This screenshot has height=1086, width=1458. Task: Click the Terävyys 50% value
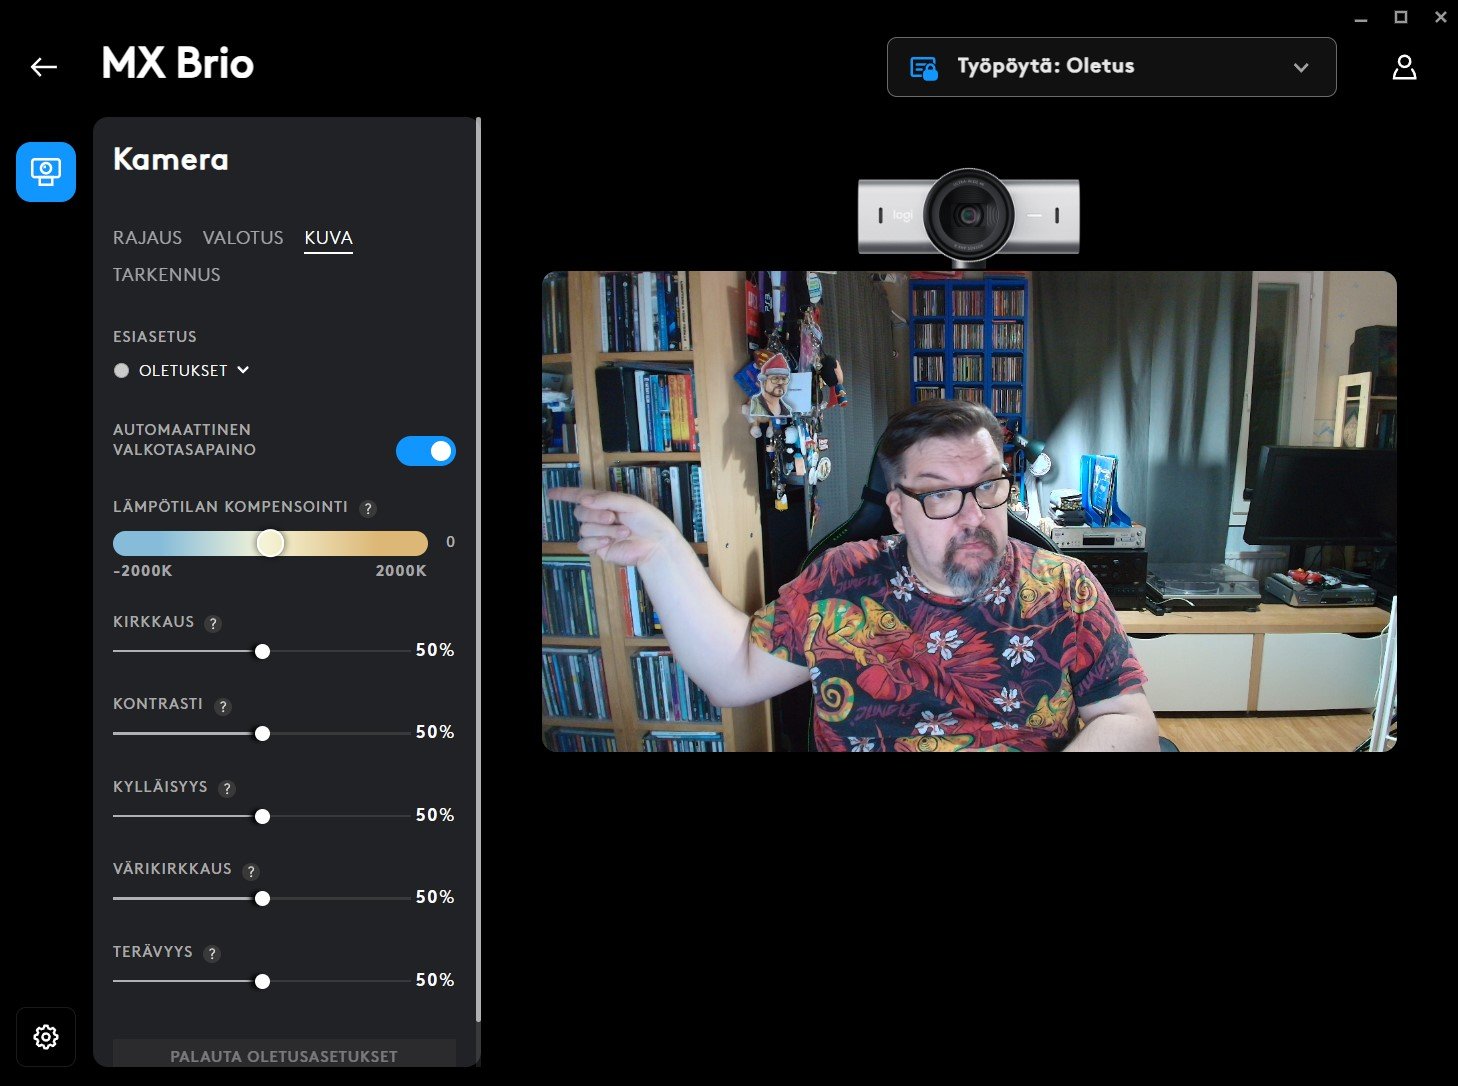[435, 980]
